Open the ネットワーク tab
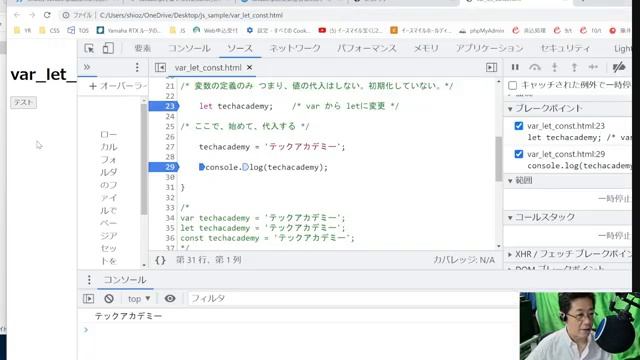This screenshot has height=360, width=640. tap(295, 49)
